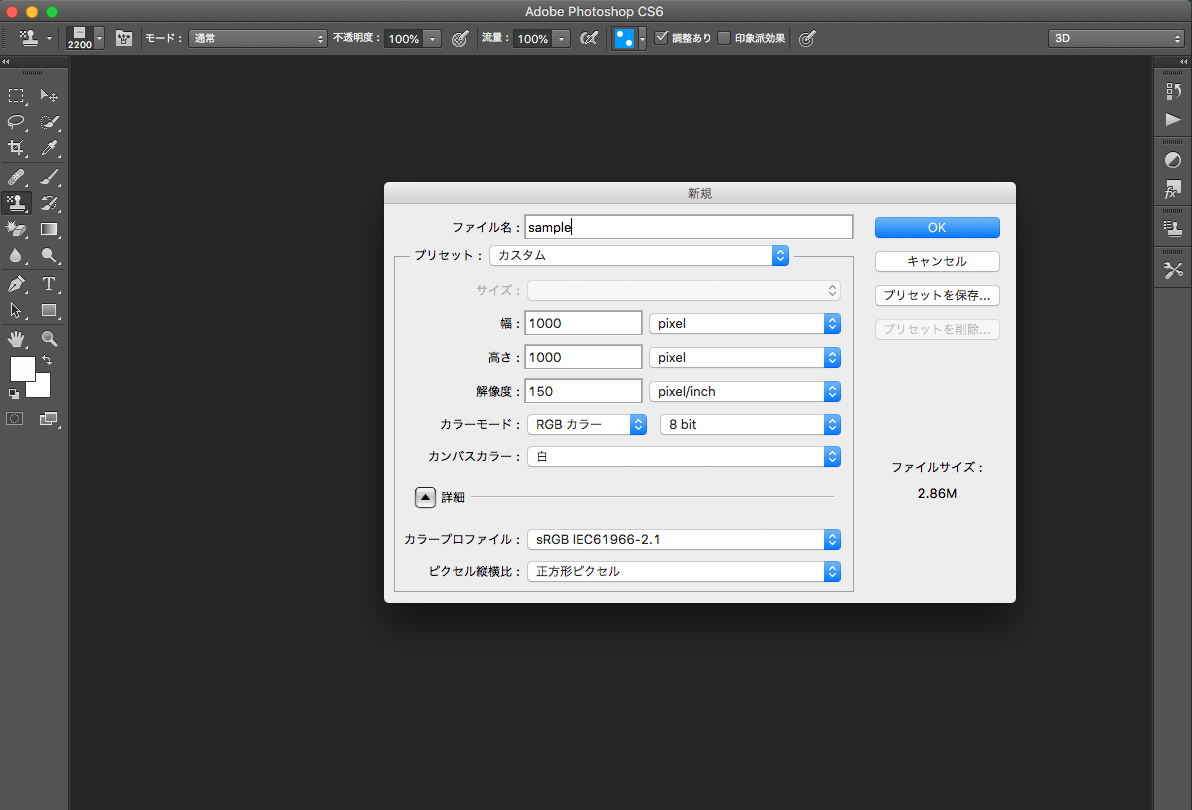Image resolution: width=1192 pixels, height=810 pixels.
Task: Select the Zoom tool
Action: click(49, 339)
